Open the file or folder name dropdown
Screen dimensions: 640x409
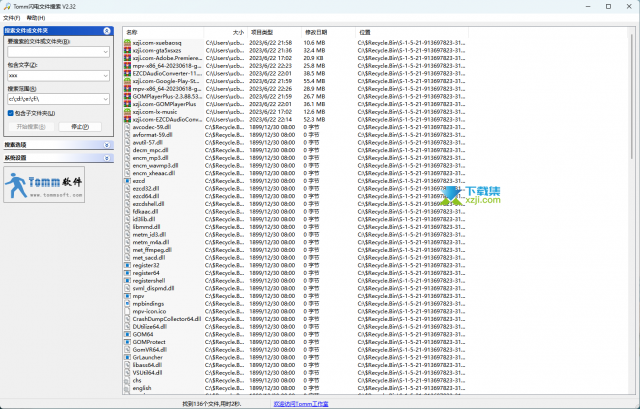(105, 52)
